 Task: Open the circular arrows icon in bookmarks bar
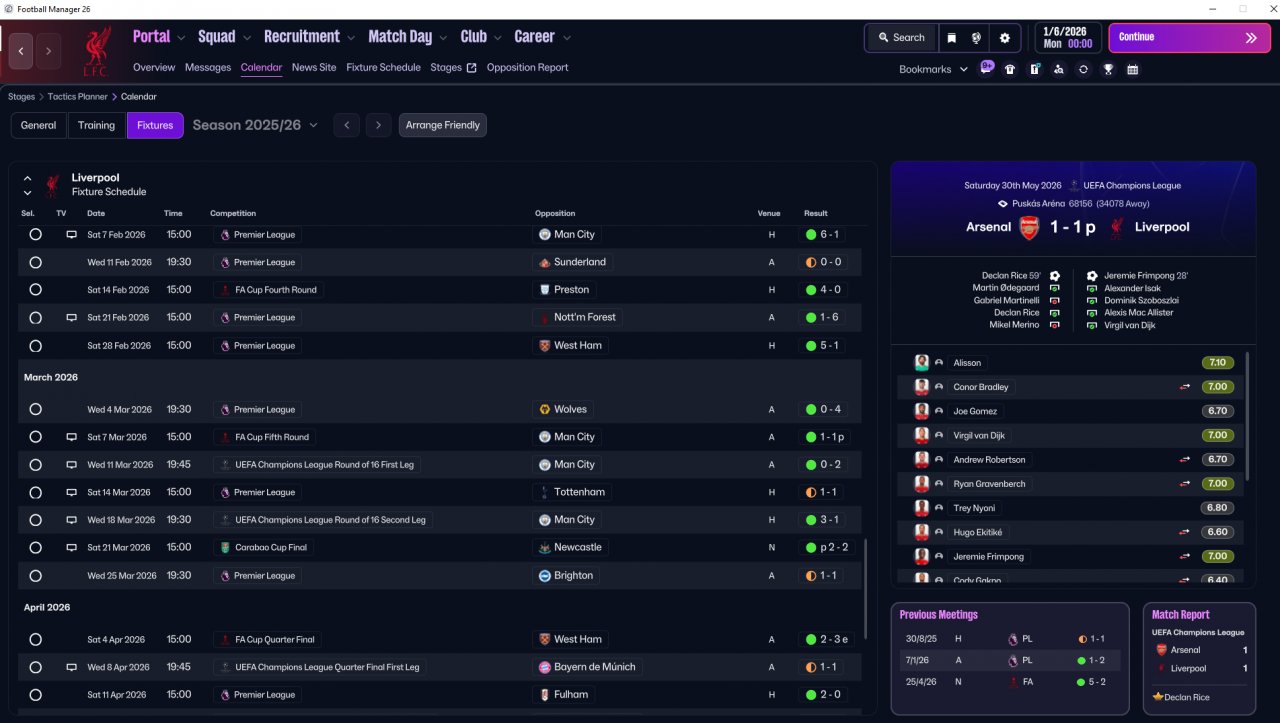1083,70
